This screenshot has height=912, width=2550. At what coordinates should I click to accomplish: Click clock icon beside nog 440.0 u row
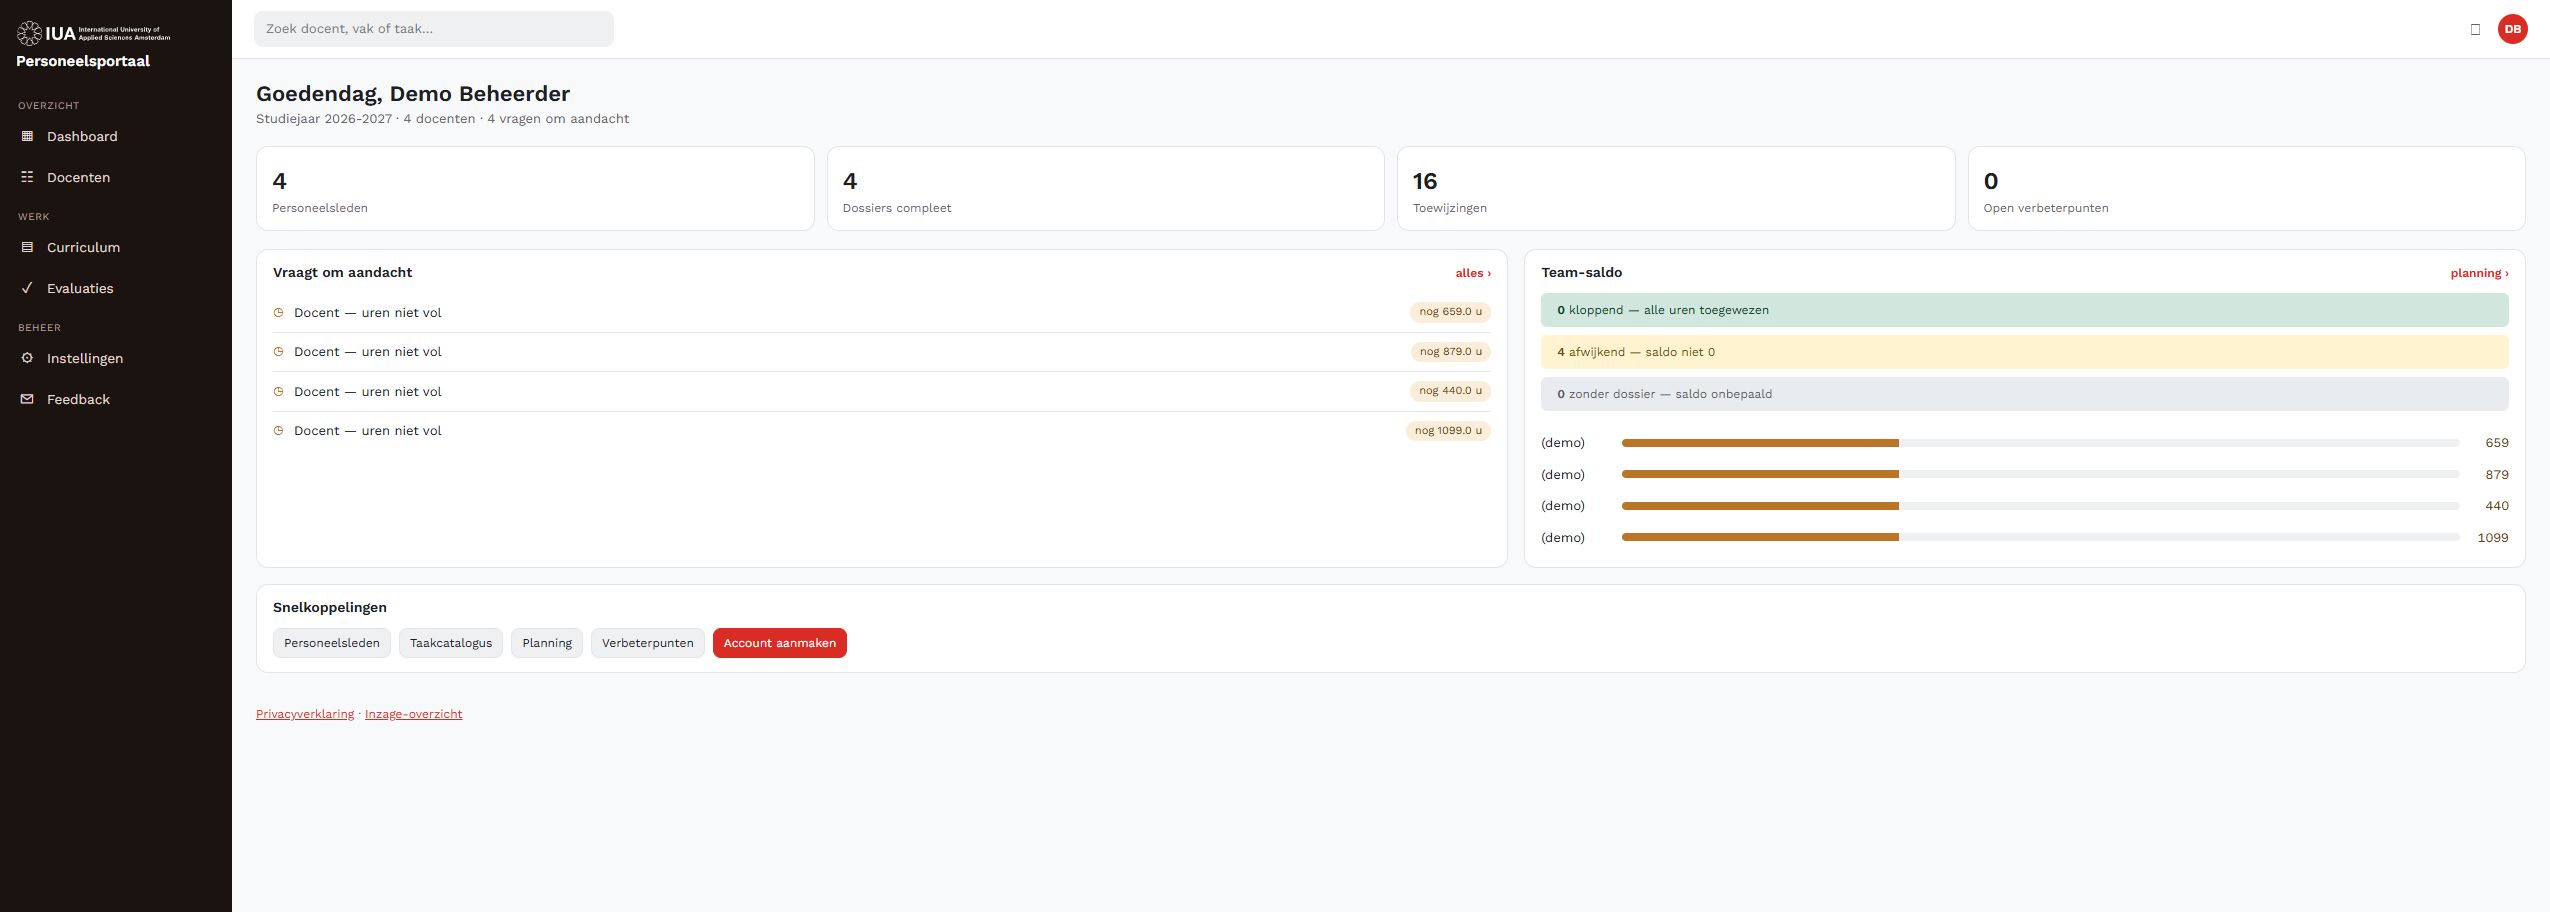(279, 392)
